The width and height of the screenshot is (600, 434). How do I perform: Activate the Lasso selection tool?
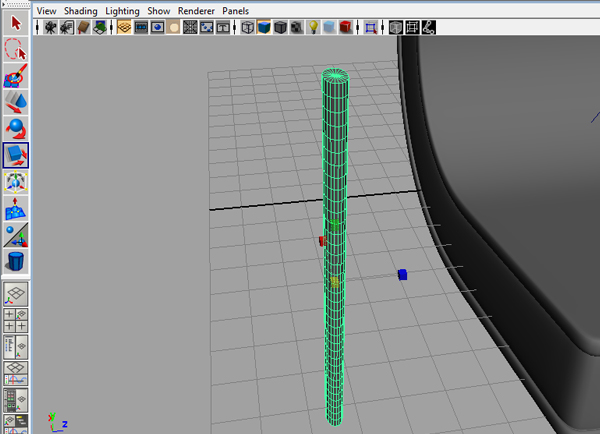(16, 47)
